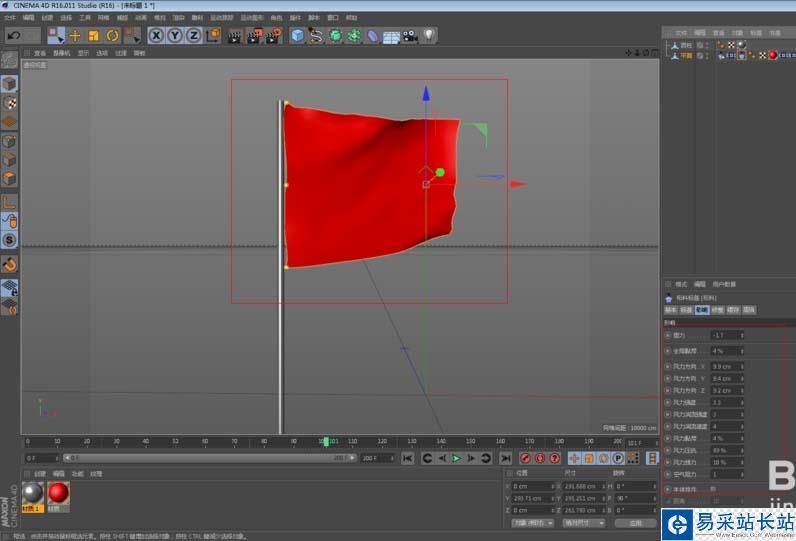The width and height of the screenshot is (796, 541).
Task: Open the object coordinate mode dropdown
Action: [531, 522]
